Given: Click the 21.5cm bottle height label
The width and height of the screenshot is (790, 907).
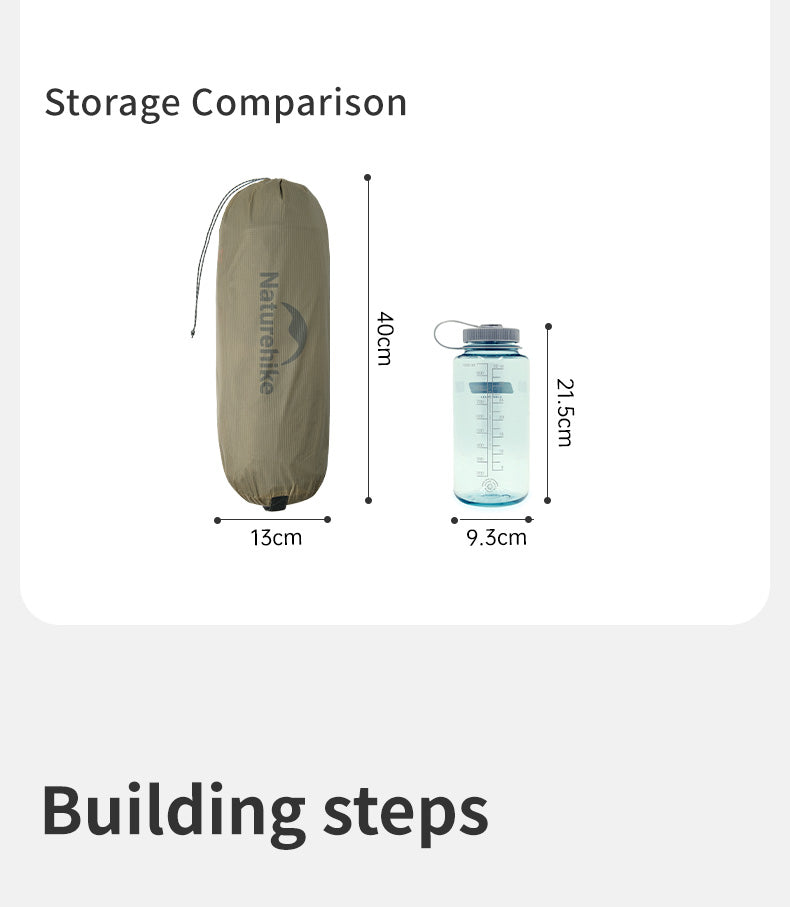Looking at the screenshot, I should [565, 412].
